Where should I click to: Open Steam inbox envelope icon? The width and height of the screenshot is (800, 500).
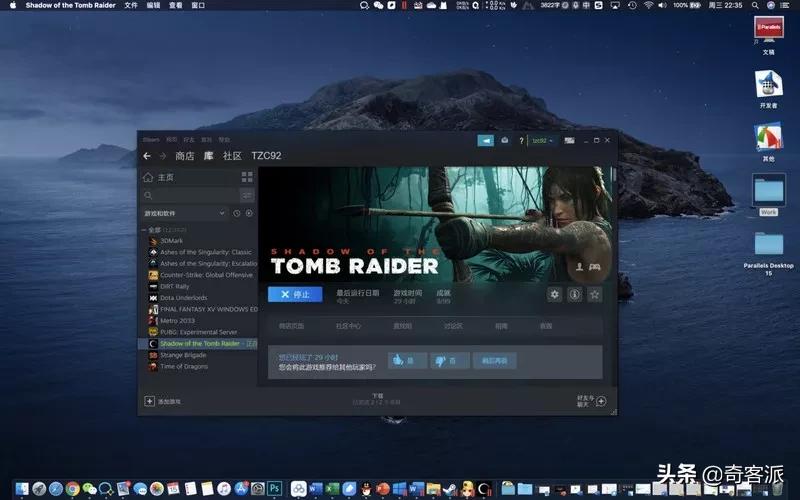[x=505, y=140]
